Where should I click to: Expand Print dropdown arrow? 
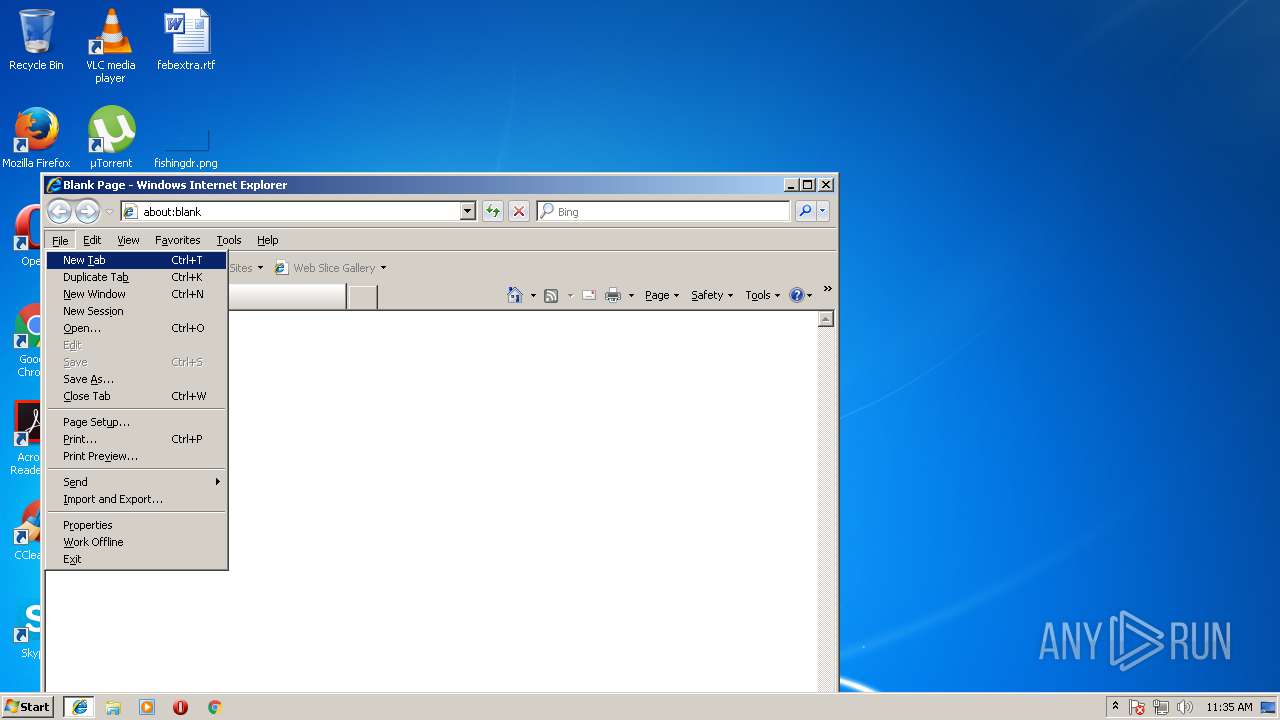631,295
